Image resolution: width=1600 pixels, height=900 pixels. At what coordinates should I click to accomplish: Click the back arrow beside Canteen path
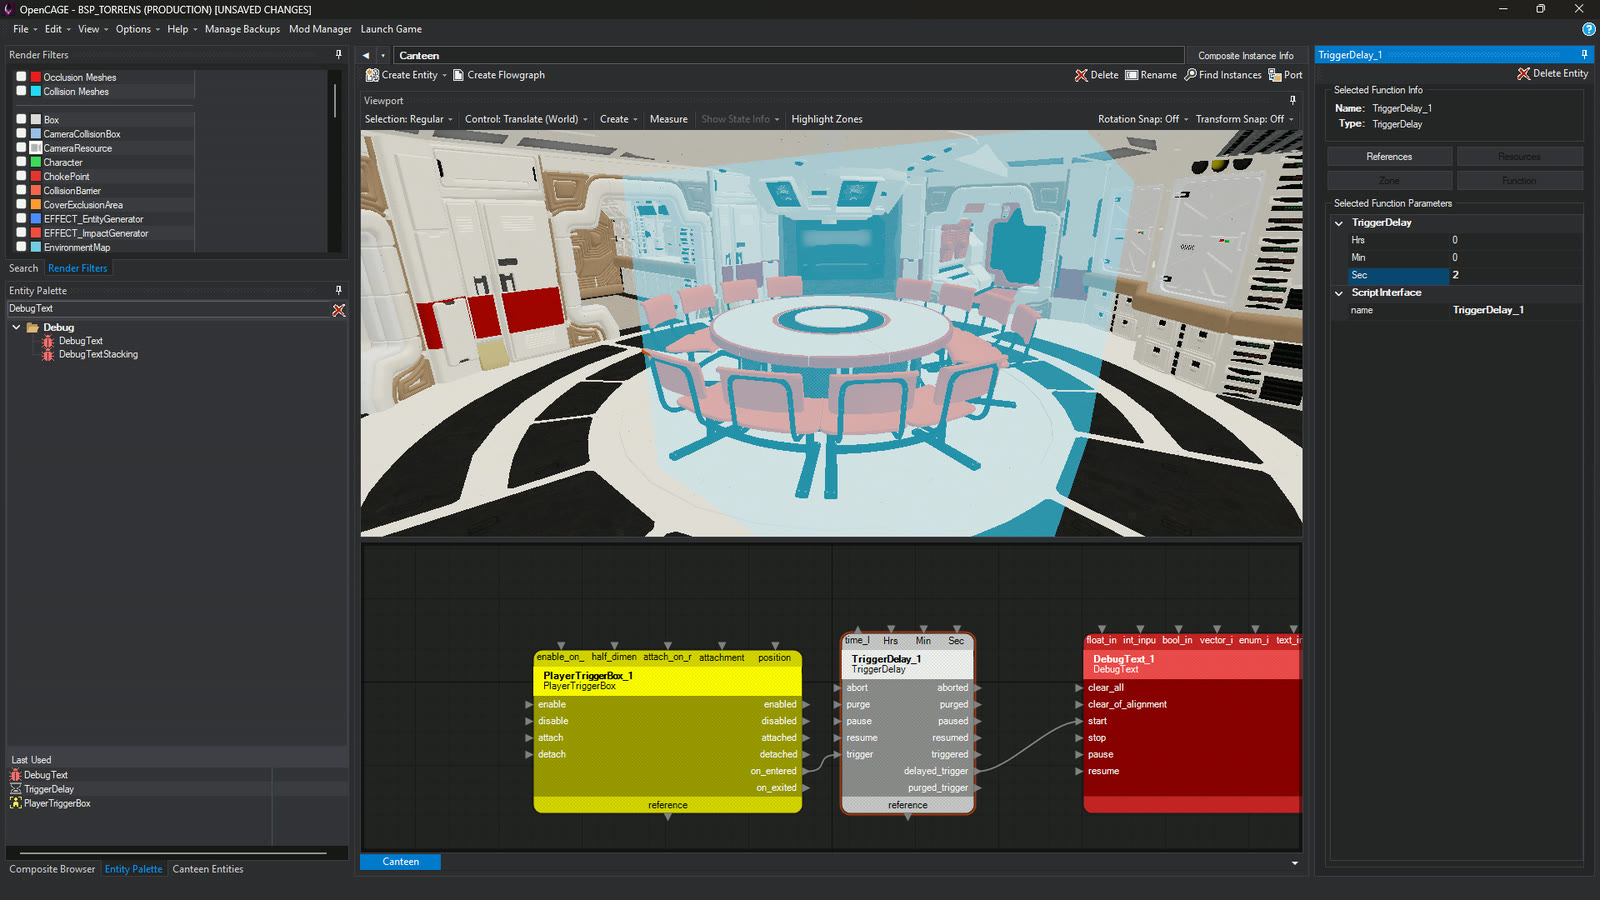tap(366, 55)
